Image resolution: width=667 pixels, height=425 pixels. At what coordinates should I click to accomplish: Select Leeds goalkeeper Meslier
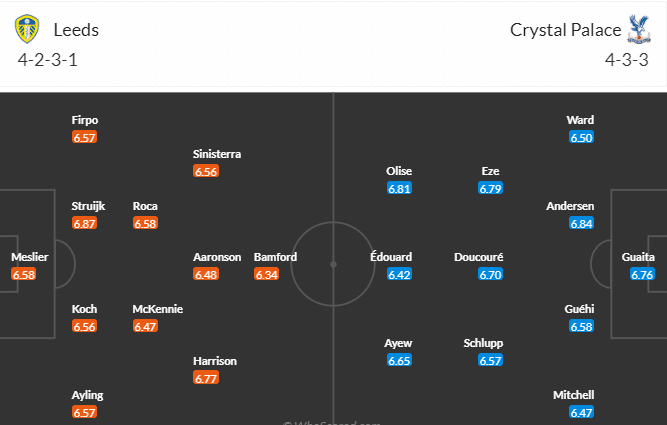coord(29,257)
